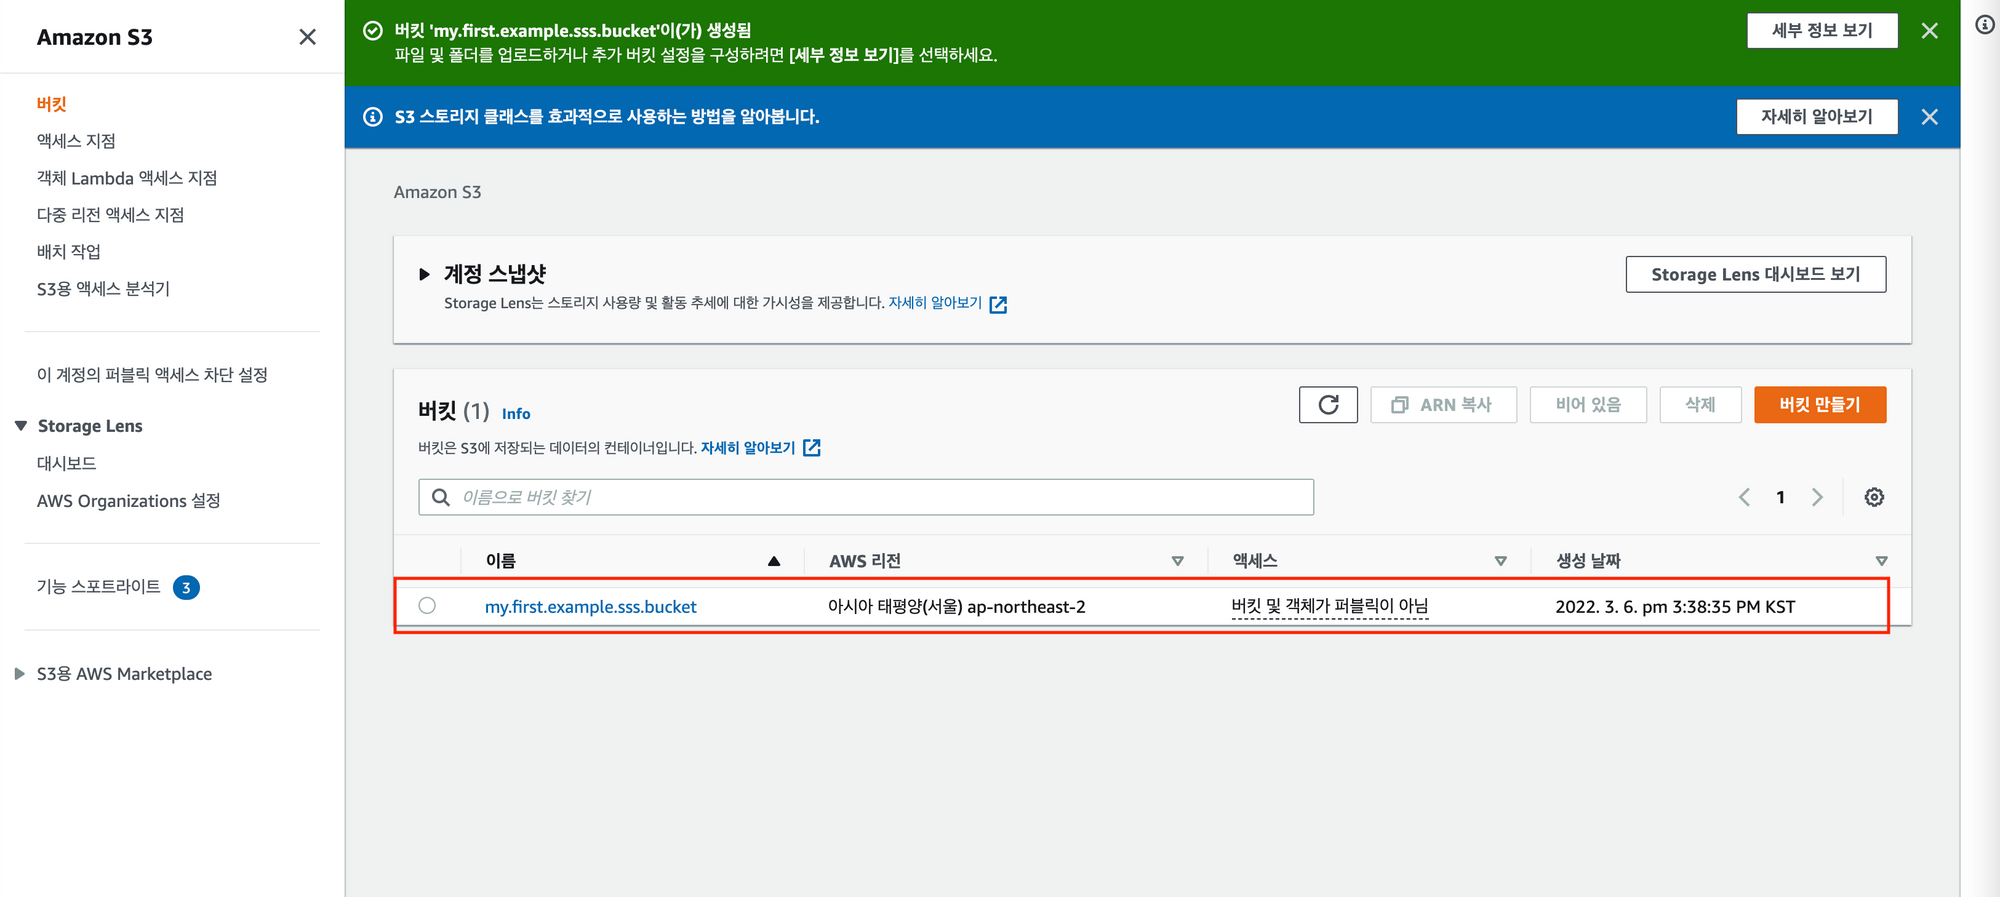This screenshot has height=897, width=2000.
Task: Click the Amazon S3 breadcrumb
Action: [x=437, y=192]
